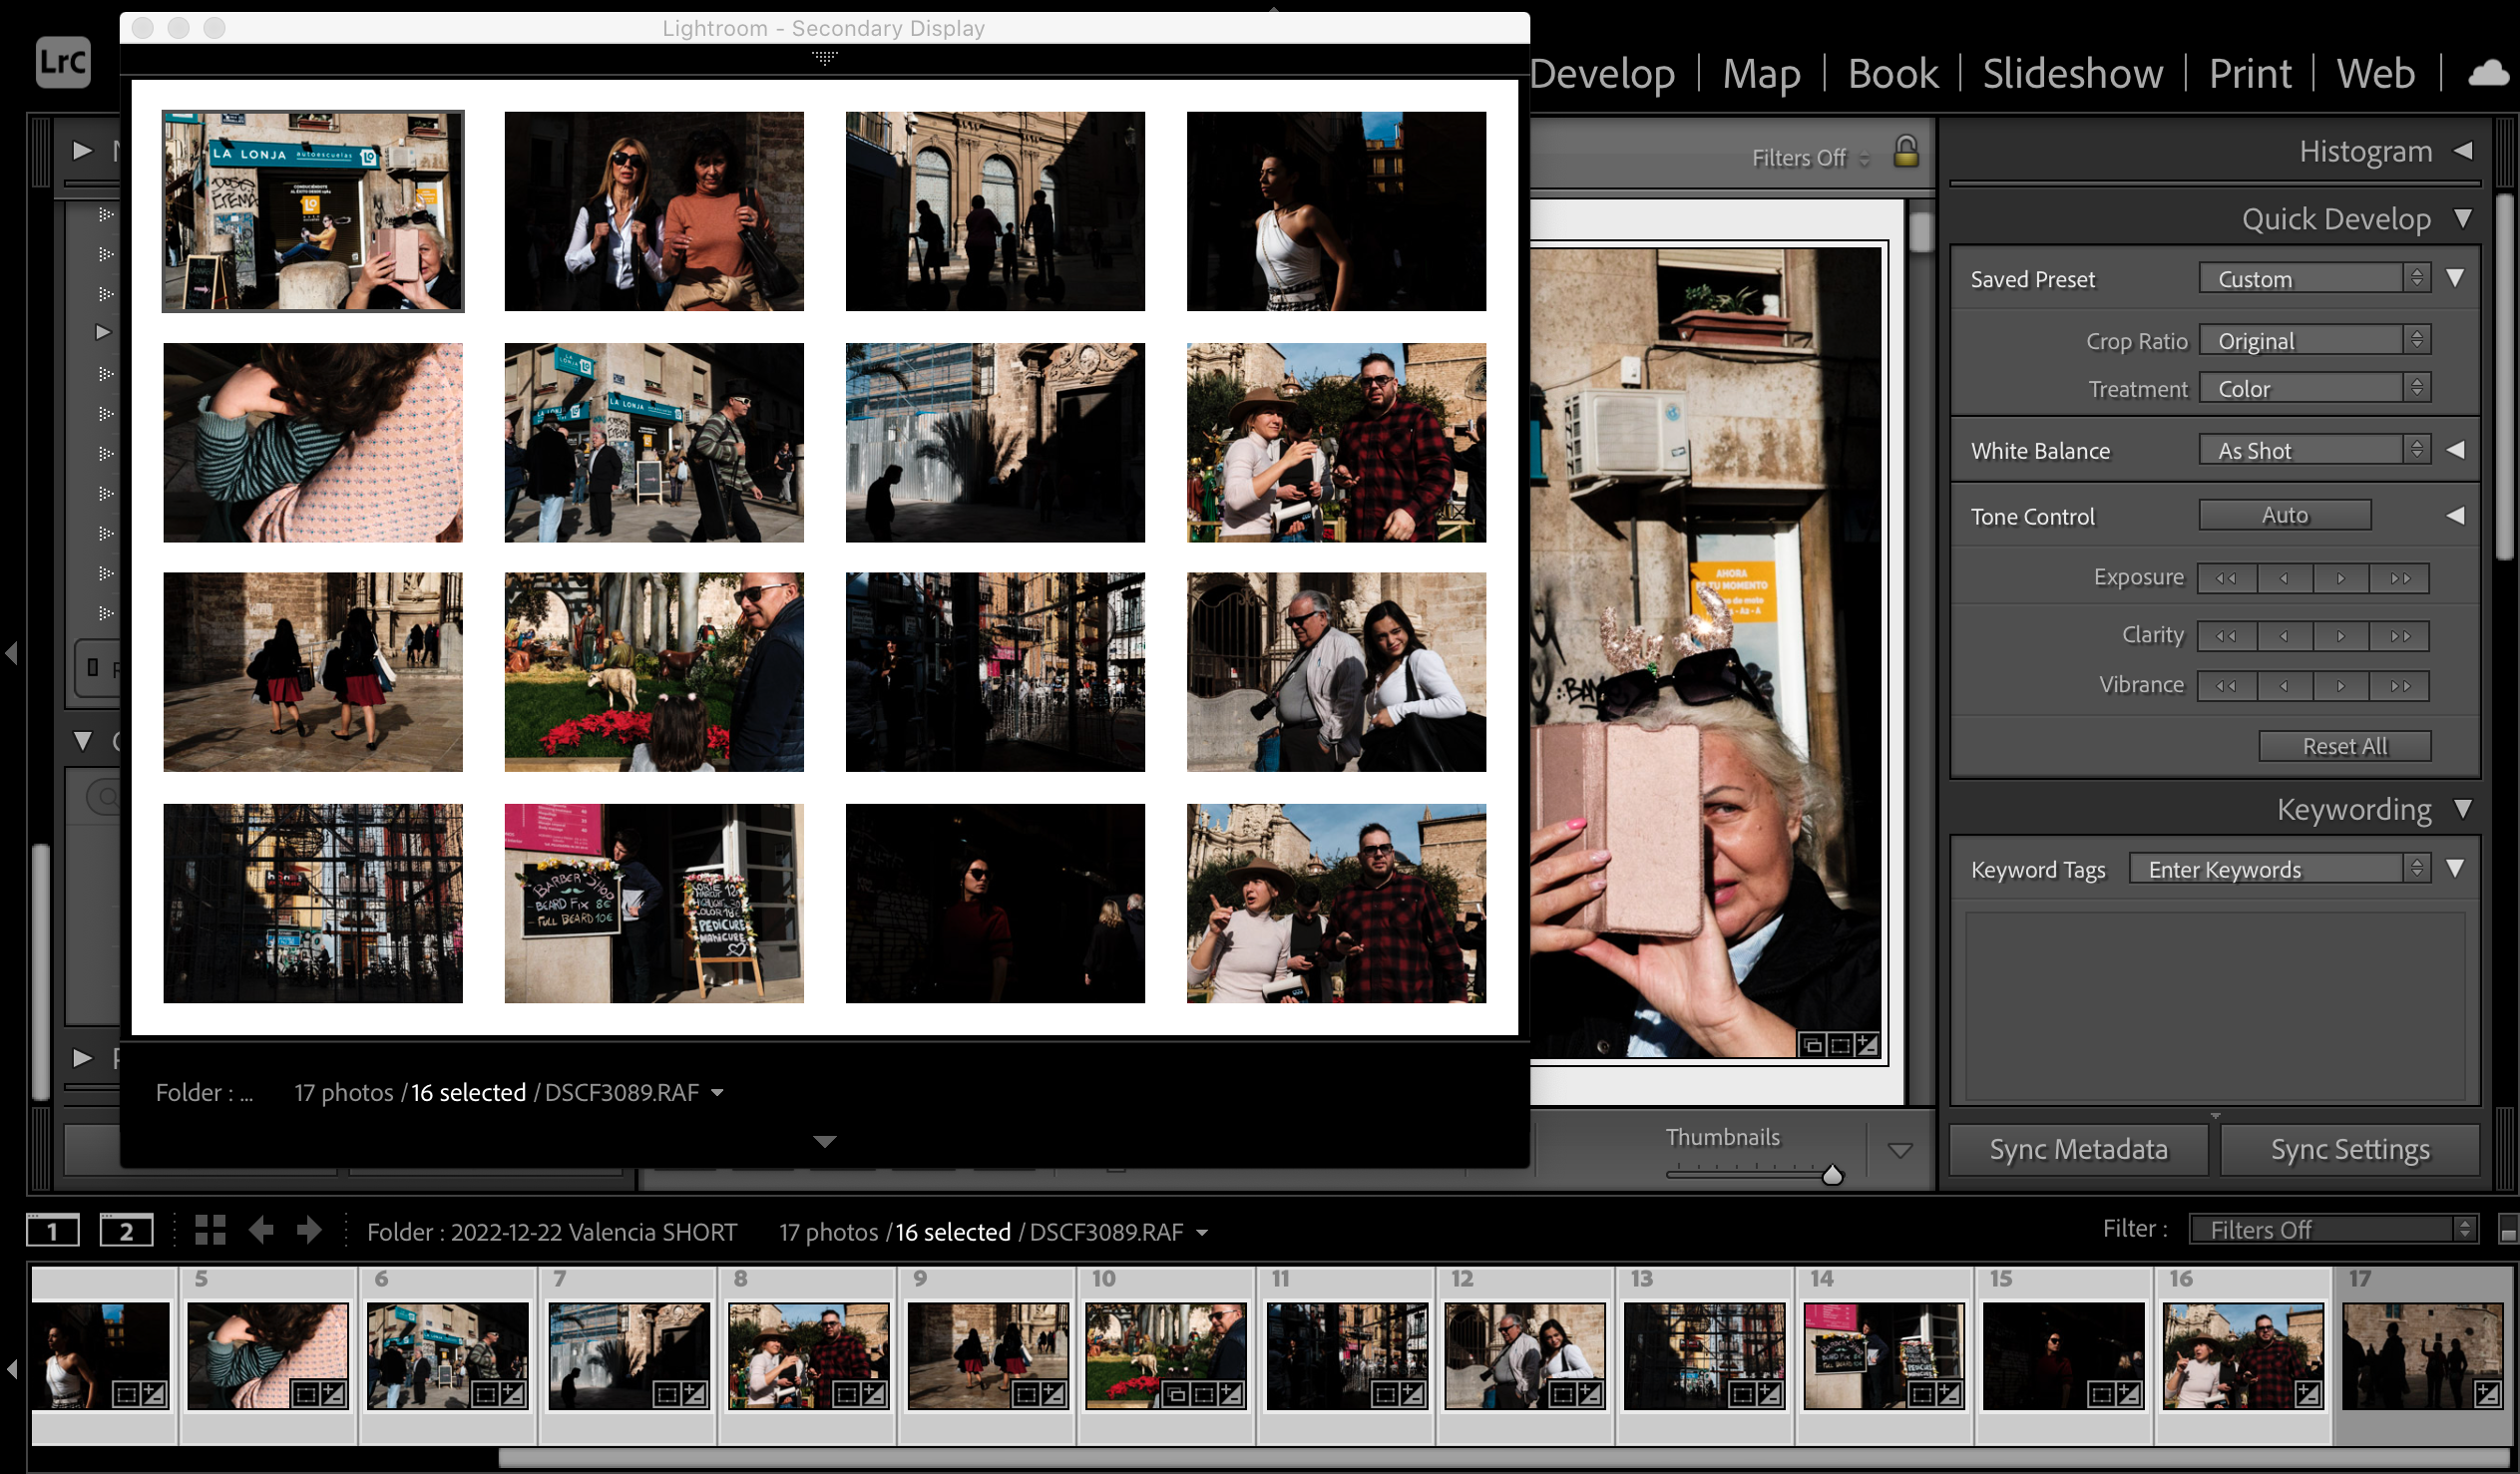The height and width of the screenshot is (1474, 2520).
Task: Expand the Histogram panel
Action: [x=2464, y=151]
